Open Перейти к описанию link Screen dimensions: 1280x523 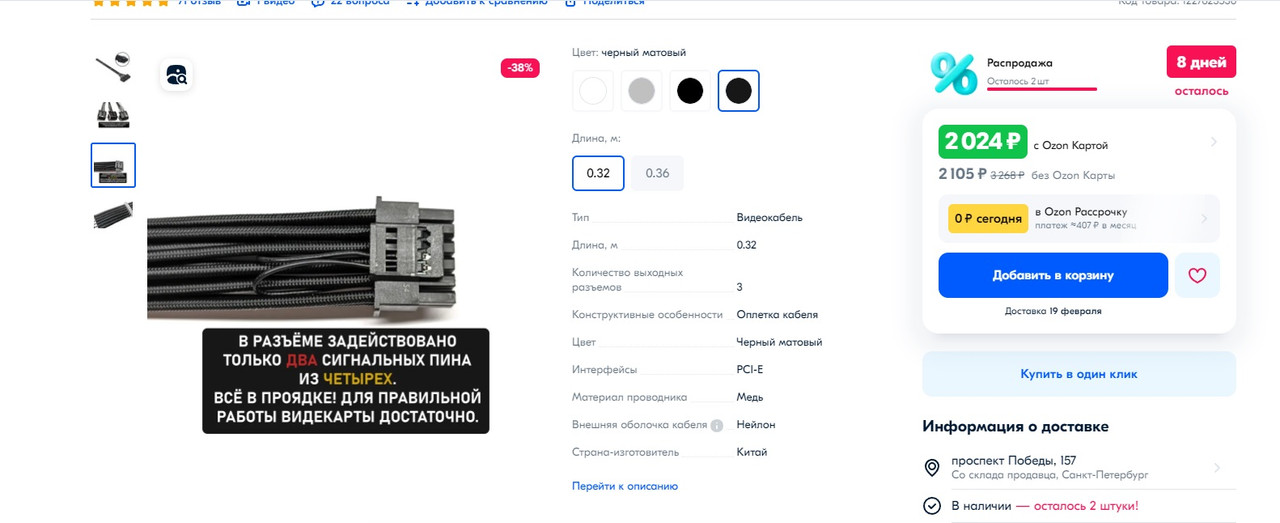625,486
